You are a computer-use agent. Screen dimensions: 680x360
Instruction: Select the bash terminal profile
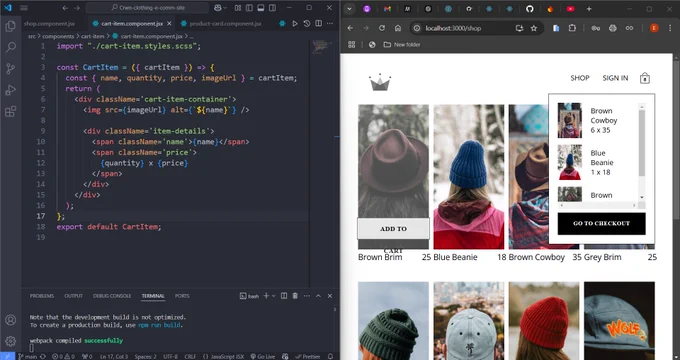[x=249, y=296]
